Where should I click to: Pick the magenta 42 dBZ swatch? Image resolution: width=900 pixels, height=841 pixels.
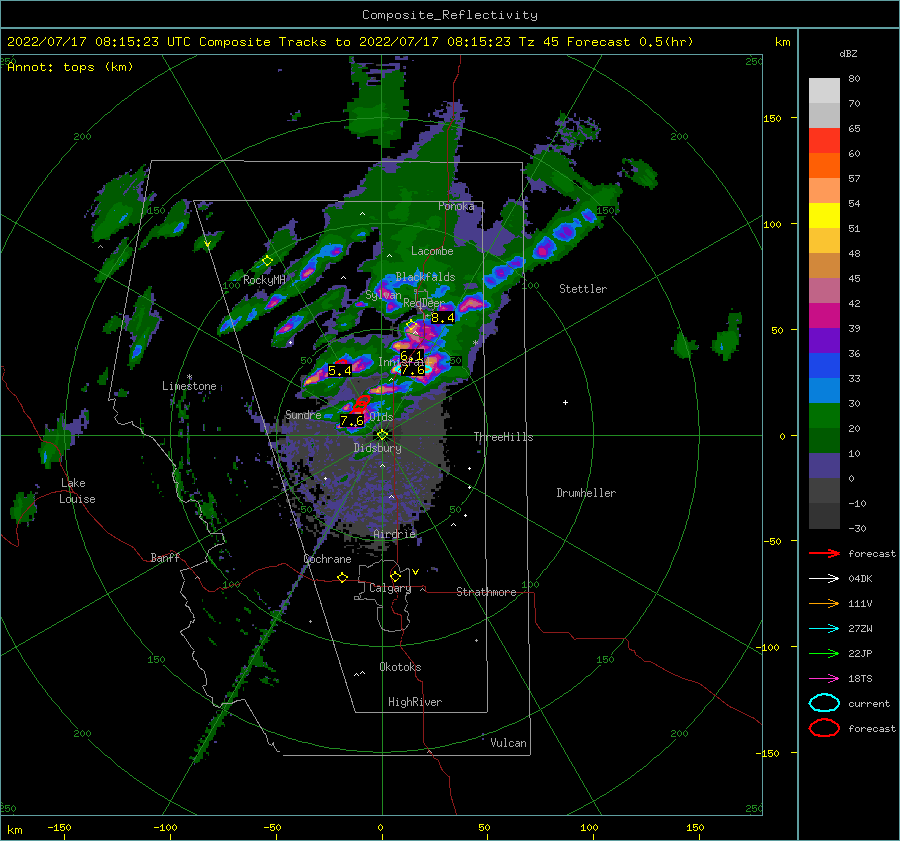[824, 315]
